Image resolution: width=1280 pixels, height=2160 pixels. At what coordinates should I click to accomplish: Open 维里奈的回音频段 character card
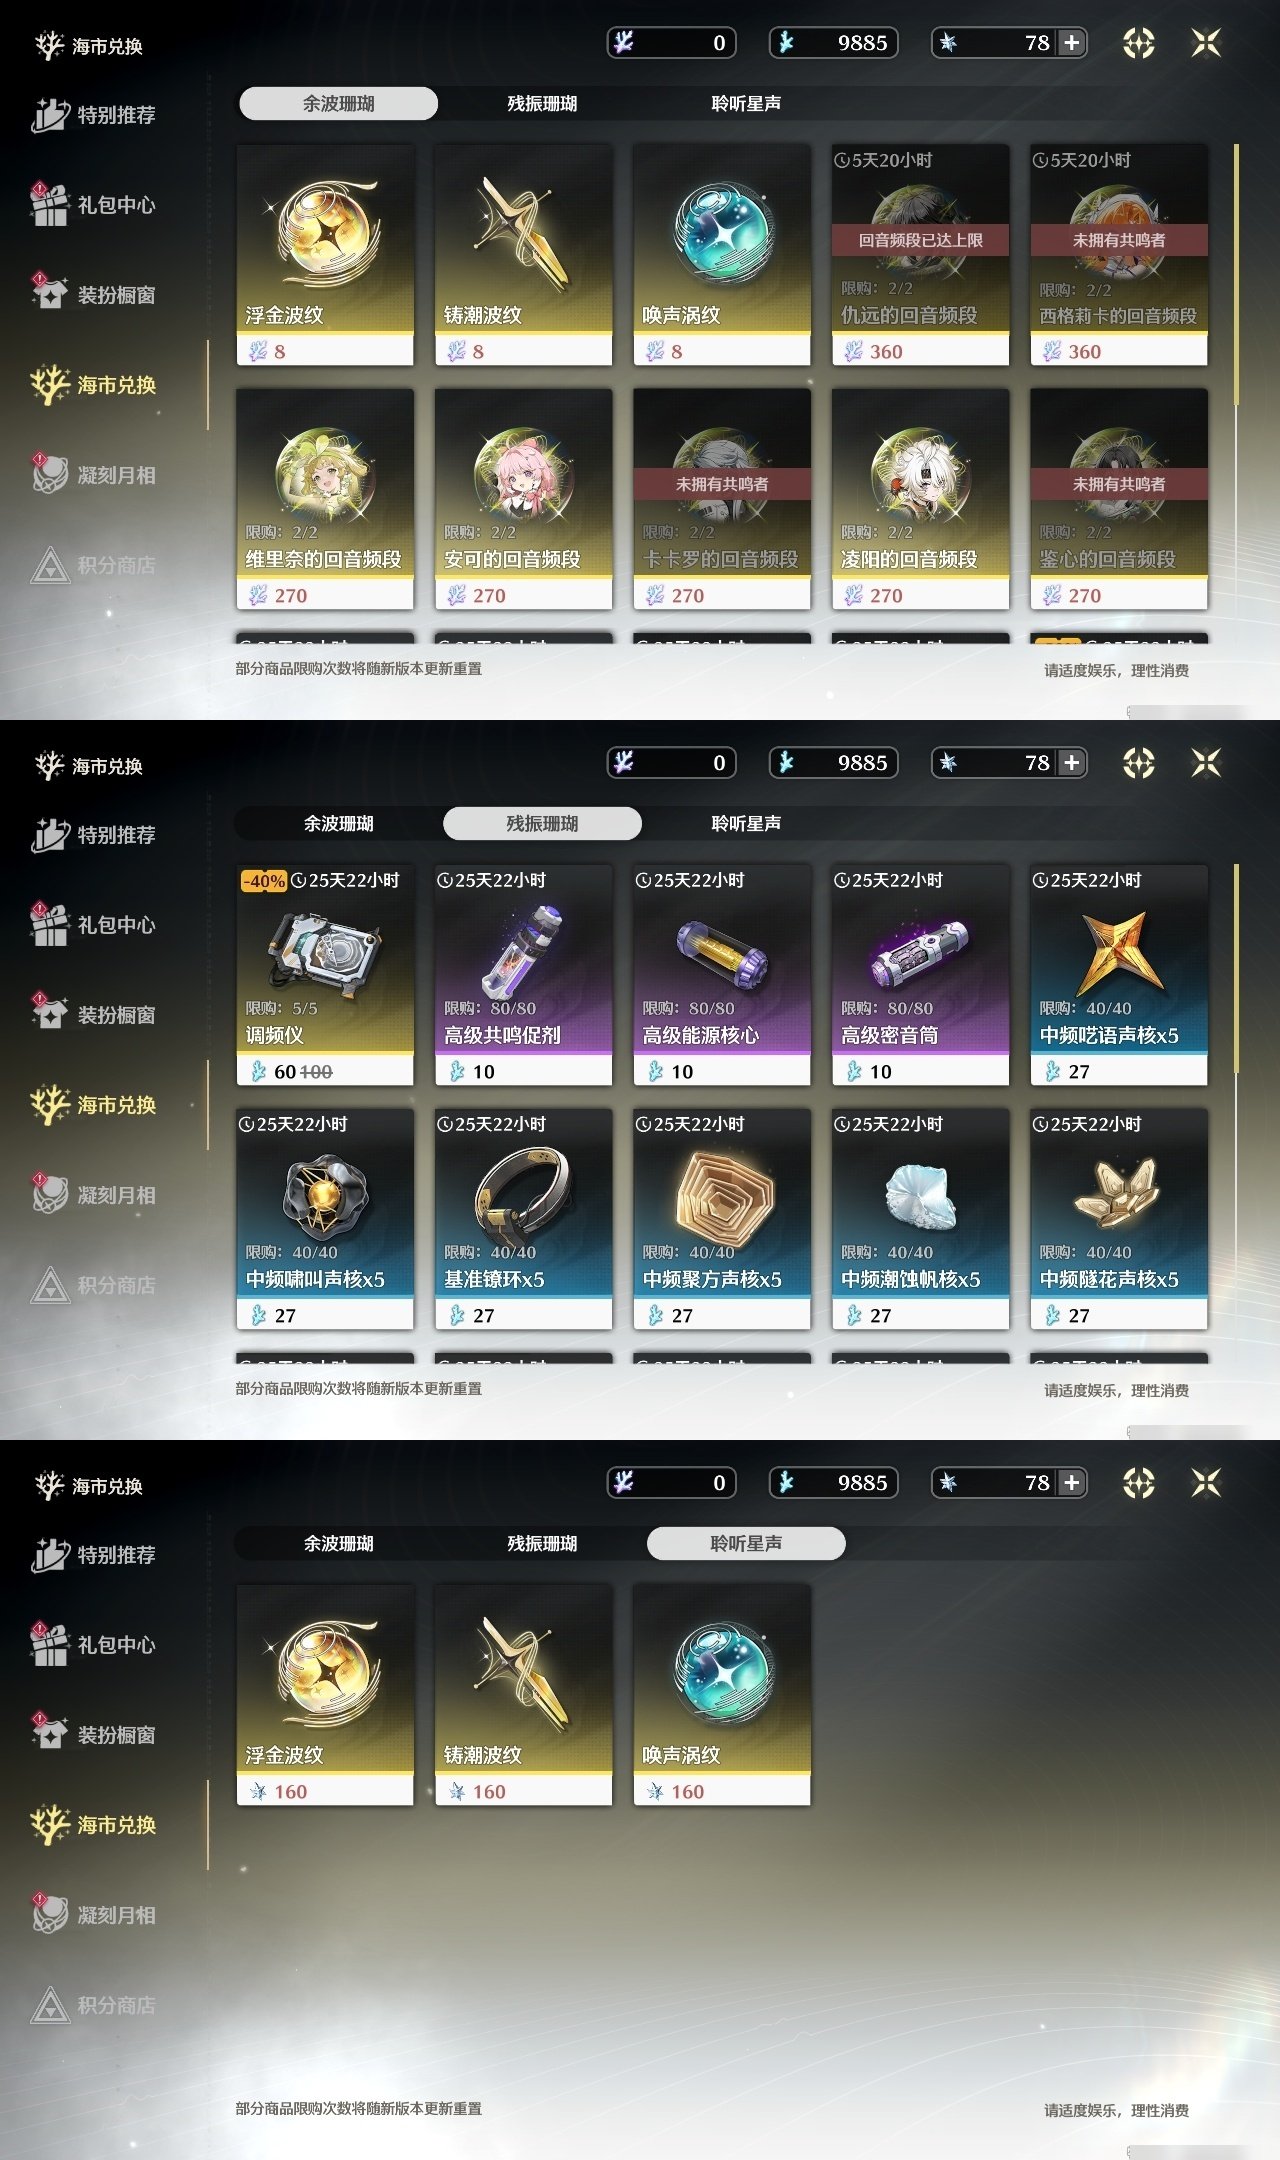tap(325, 499)
